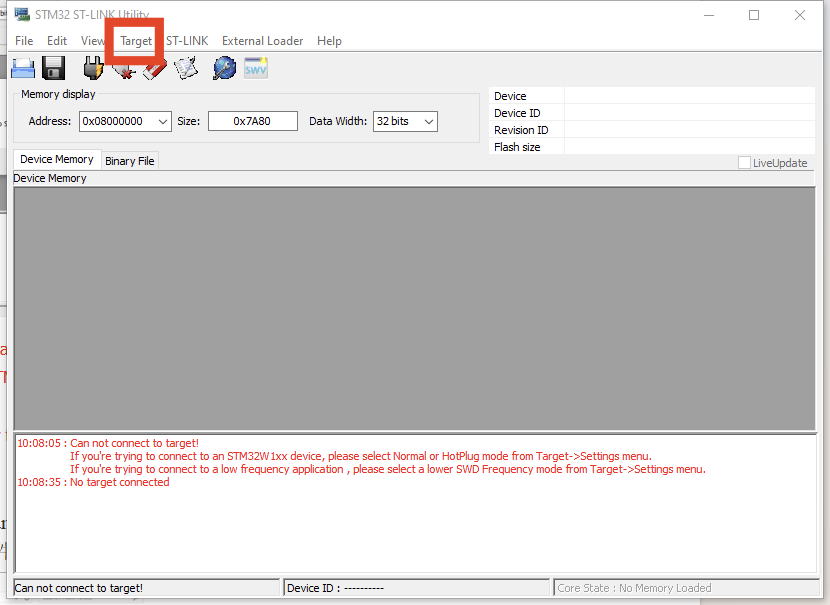Switch to the Binary File tab
This screenshot has width=830, height=605.
(x=130, y=161)
